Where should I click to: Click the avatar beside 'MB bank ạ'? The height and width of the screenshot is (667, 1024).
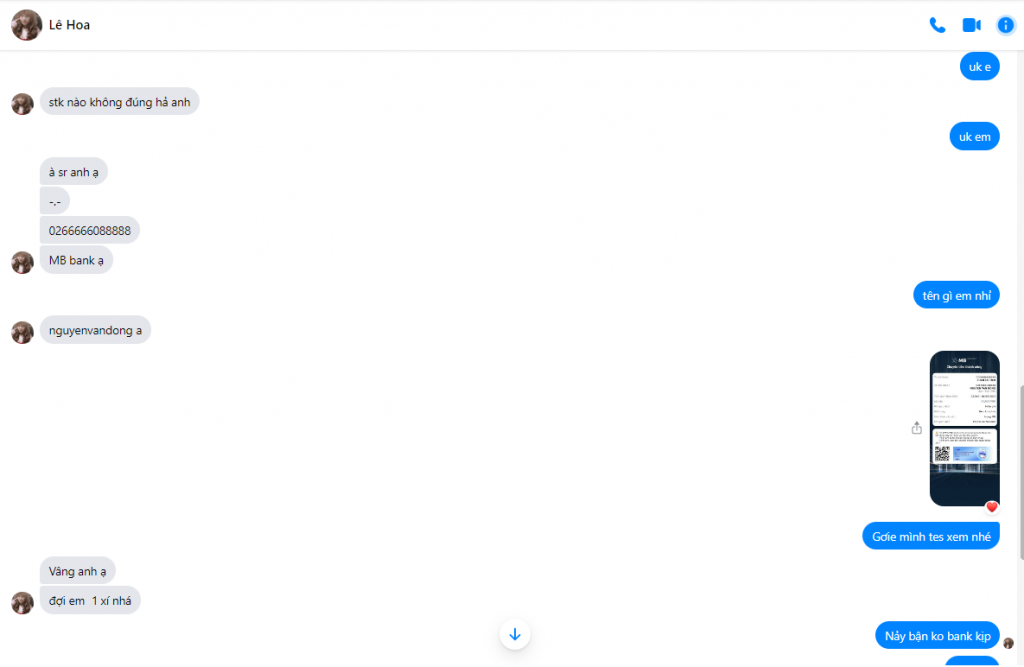[22, 262]
